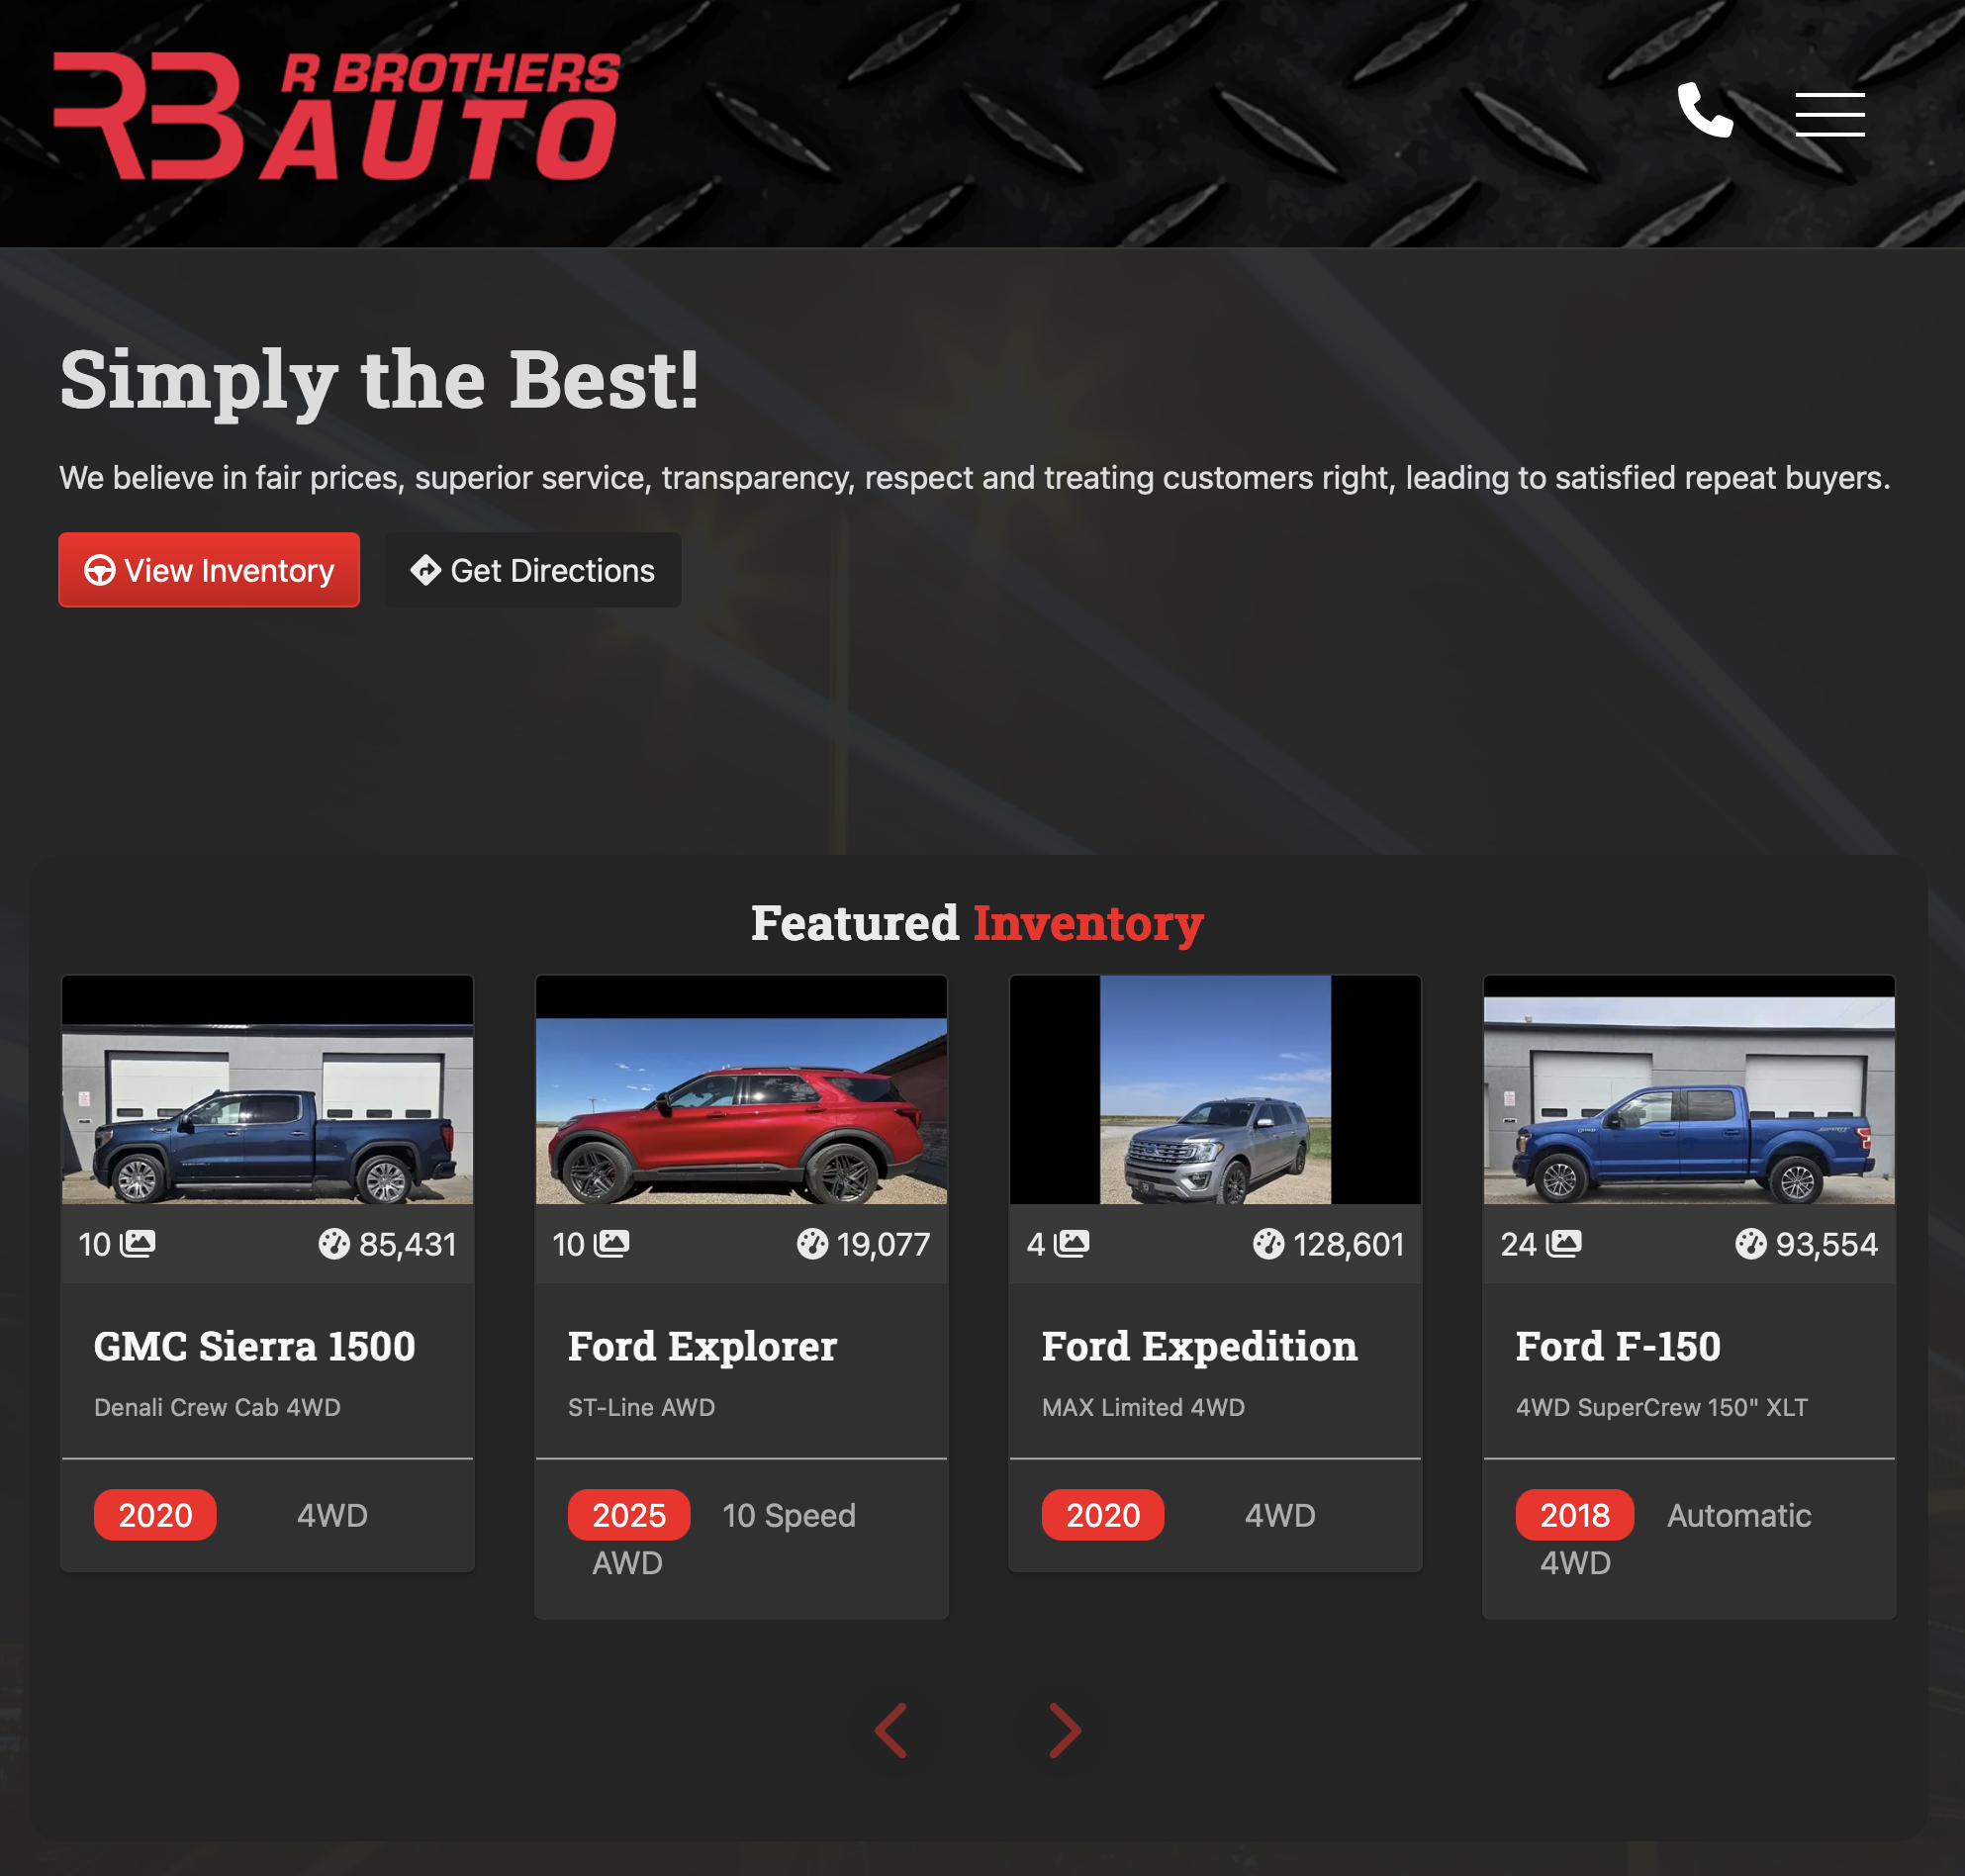Click the 2018 year badge on Ford F-150
Image resolution: width=1965 pixels, height=1876 pixels.
(x=1575, y=1515)
